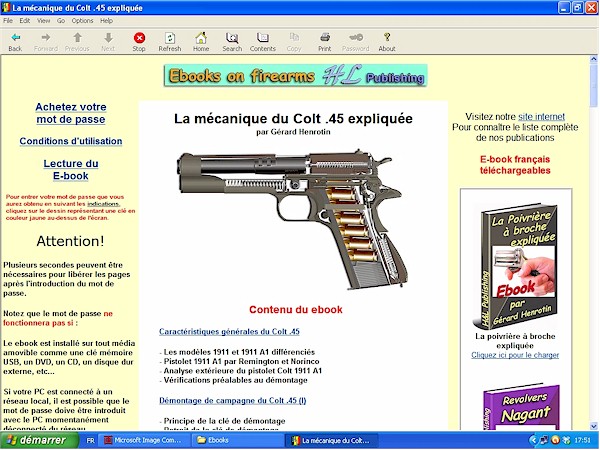Switch to the Ebooks folder taskbar item
Image resolution: width=600 pixels, height=450 pixels.
pyautogui.click(x=237, y=440)
